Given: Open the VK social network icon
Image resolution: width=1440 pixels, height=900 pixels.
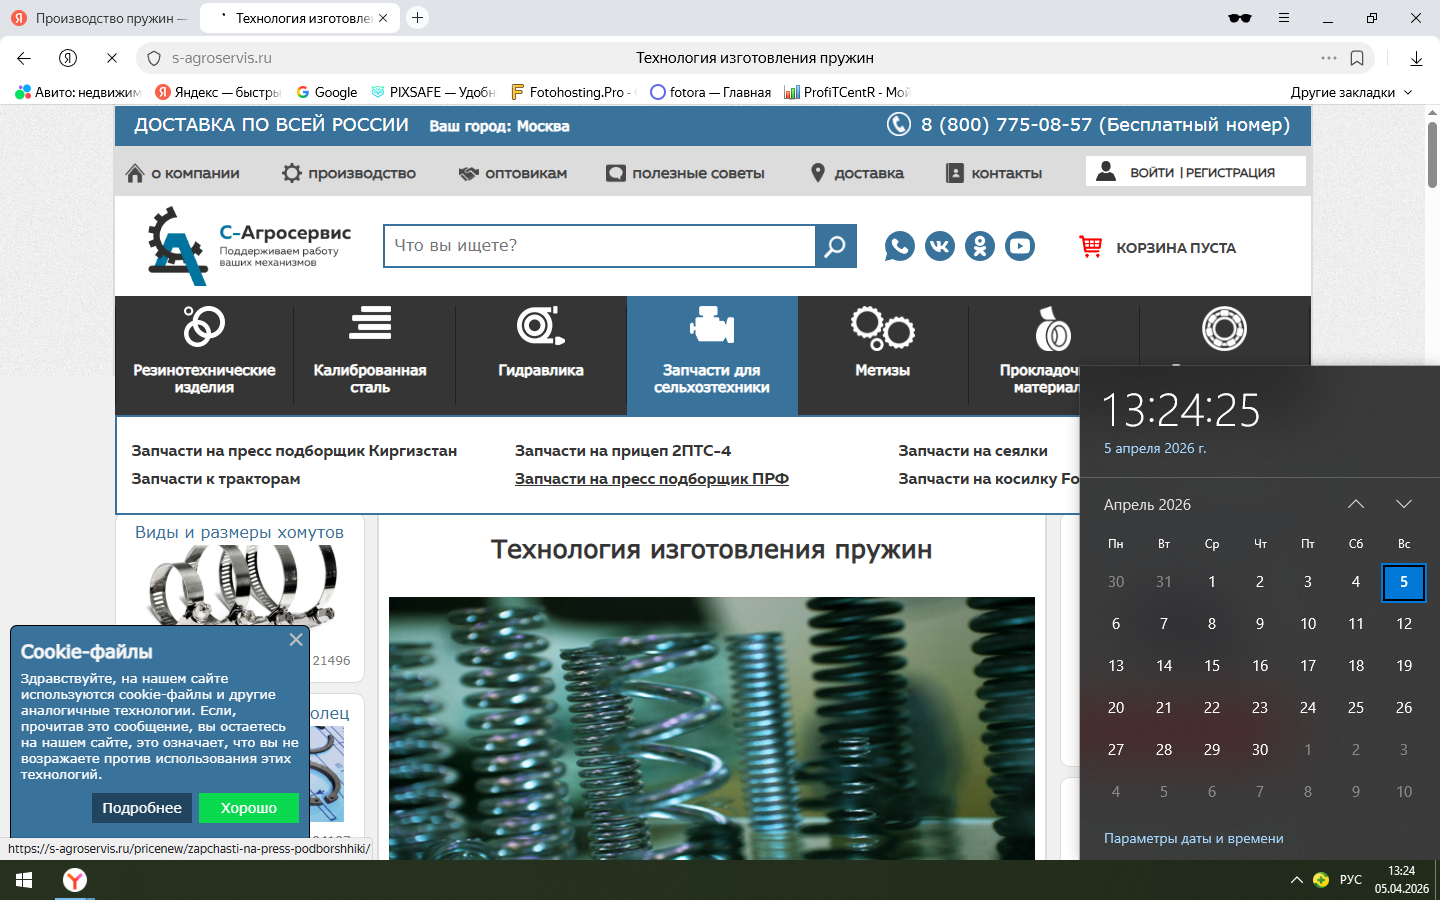Looking at the screenshot, I should 939,246.
